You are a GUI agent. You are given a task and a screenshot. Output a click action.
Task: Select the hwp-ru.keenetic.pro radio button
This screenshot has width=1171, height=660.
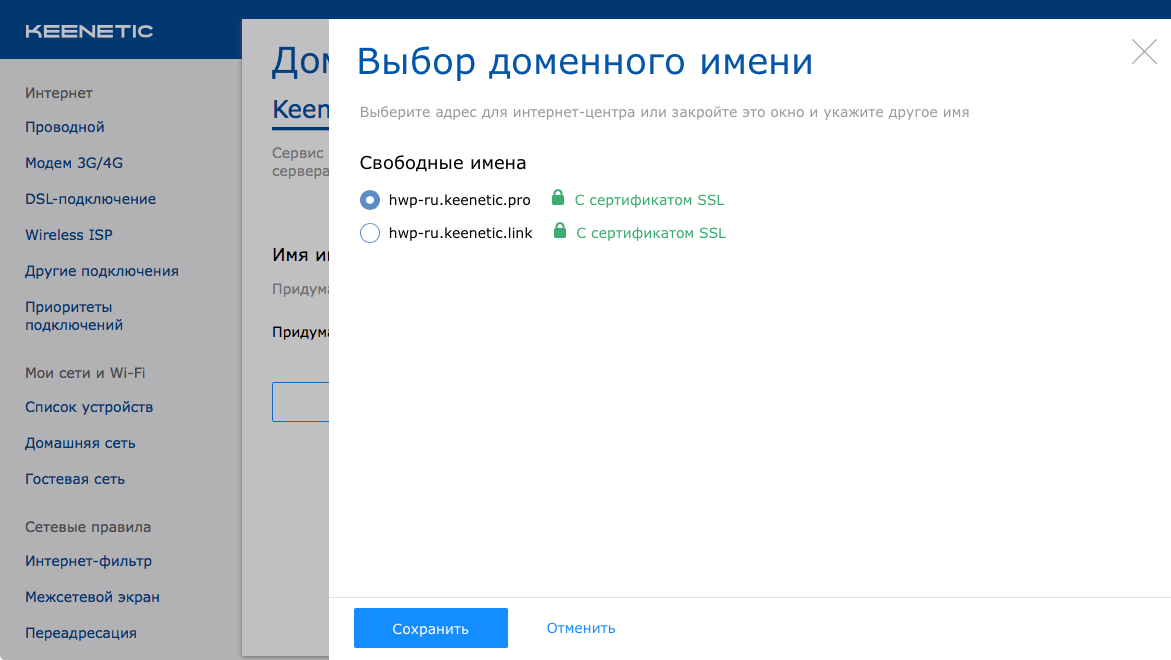[x=370, y=200]
